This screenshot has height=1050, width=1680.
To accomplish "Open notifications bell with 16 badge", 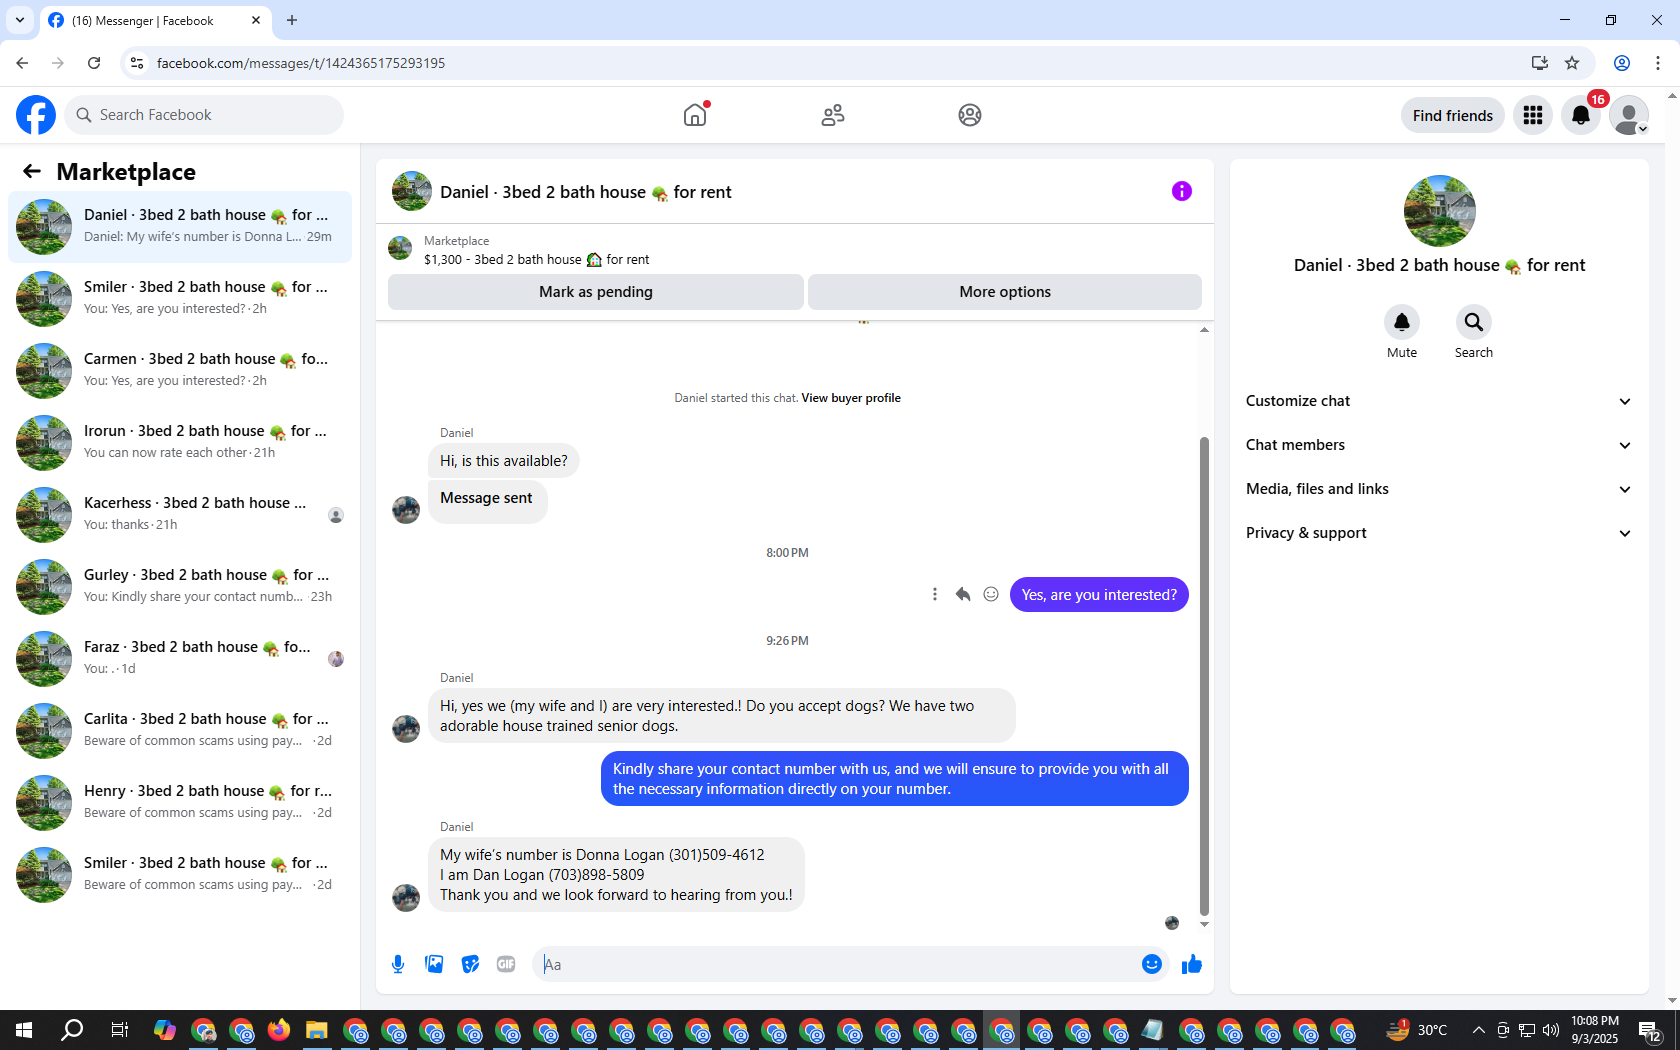I will (1581, 115).
